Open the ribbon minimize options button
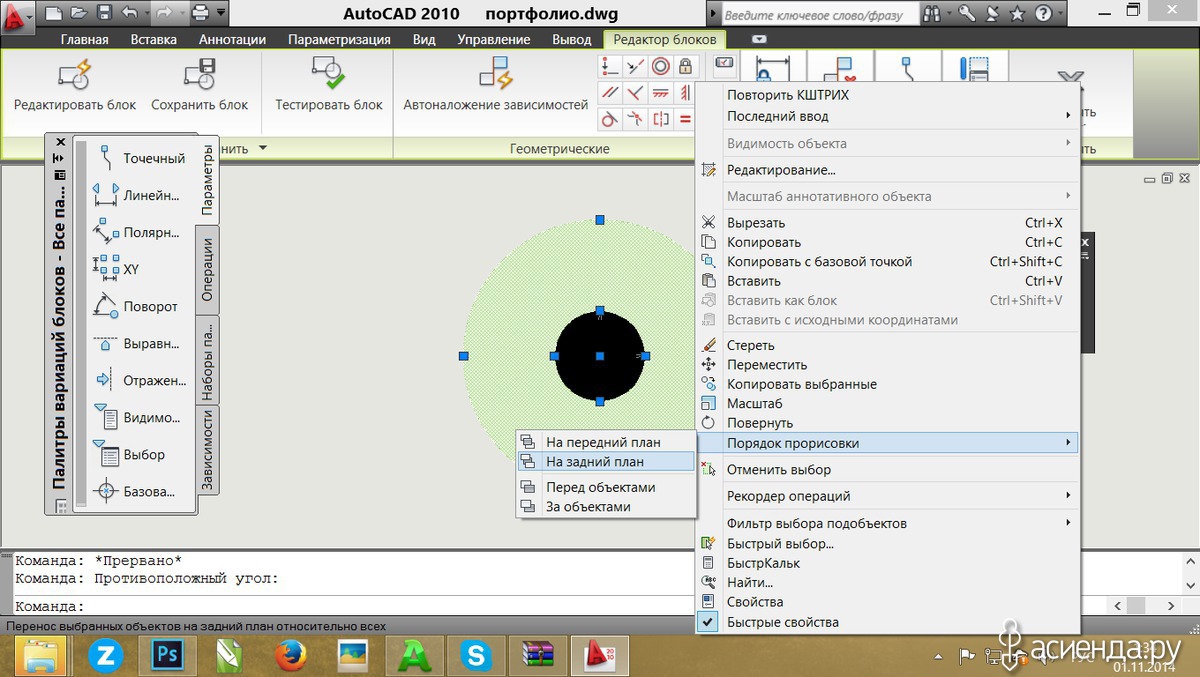This screenshot has height=677, width=1200. click(x=759, y=39)
